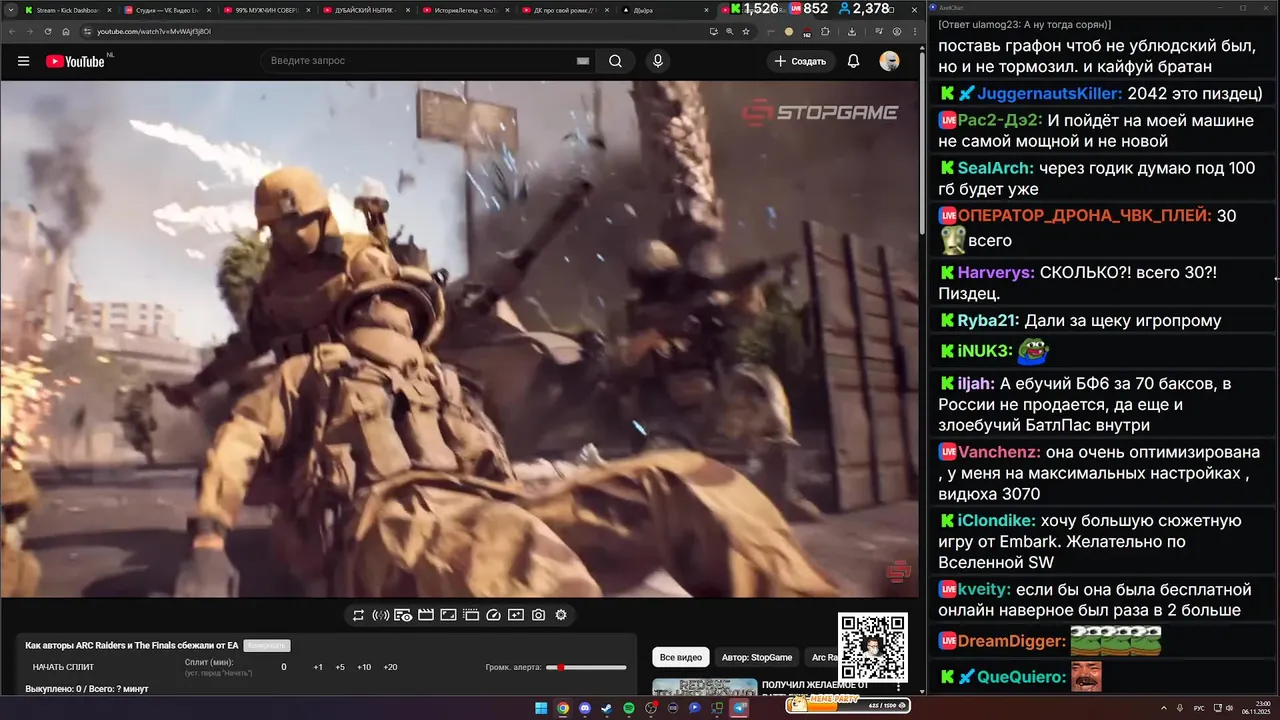The image size is (1280, 720).
Task: Open the YouTube hamburger guide menu
Action: (23, 61)
